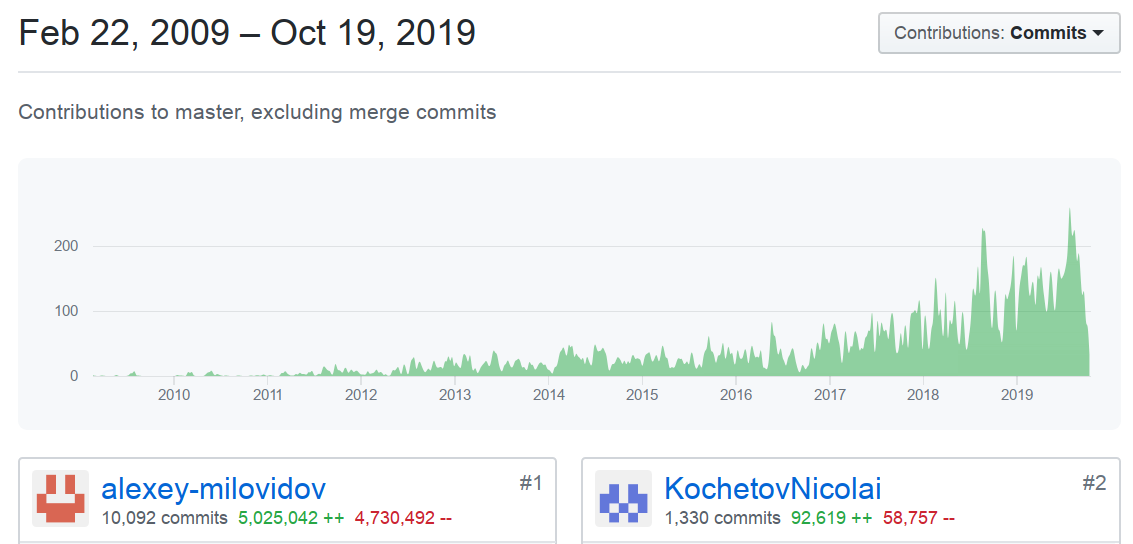Click the 100 y-axis label
The image size is (1133, 544).
tap(65, 311)
